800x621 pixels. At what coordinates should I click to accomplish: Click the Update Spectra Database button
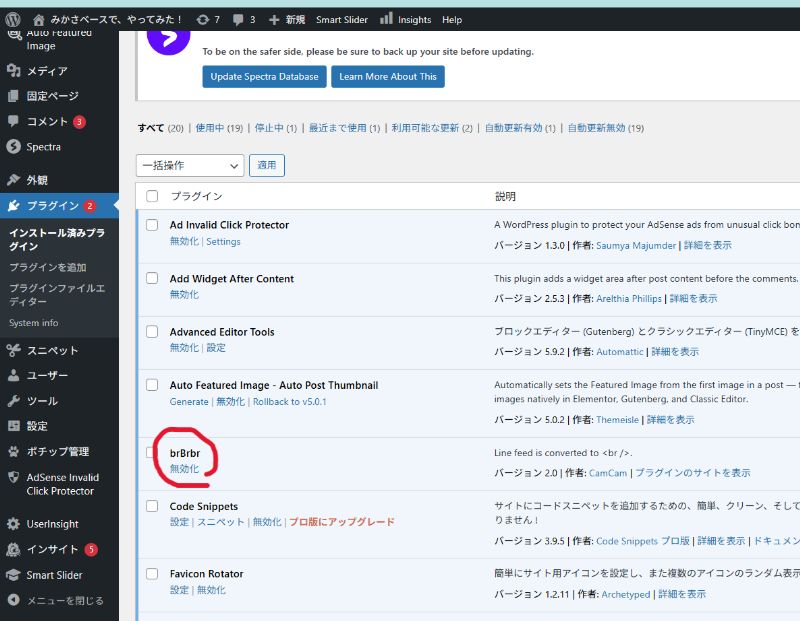click(264, 77)
